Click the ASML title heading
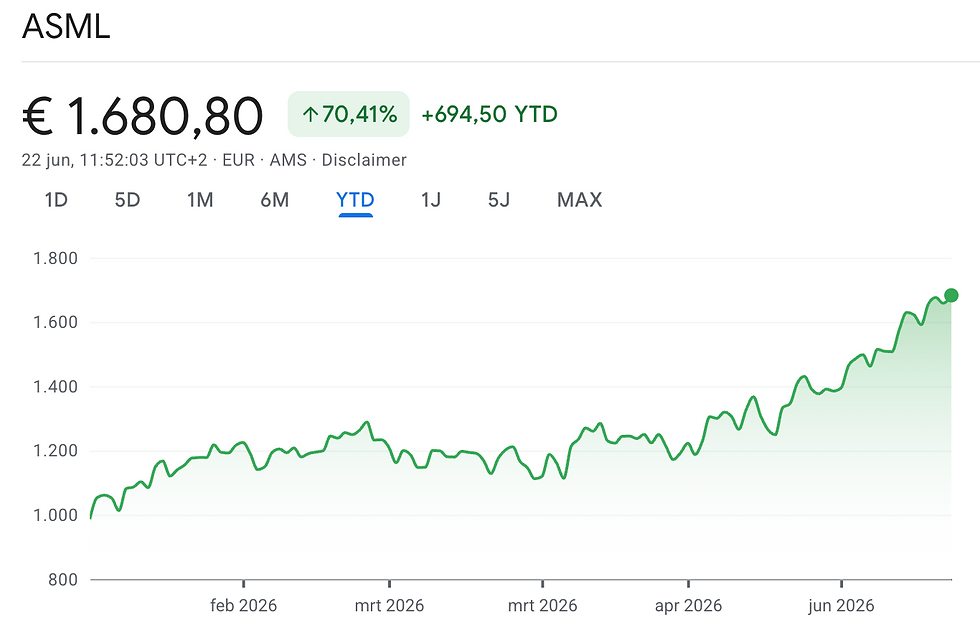980x630 pixels. [x=66, y=27]
